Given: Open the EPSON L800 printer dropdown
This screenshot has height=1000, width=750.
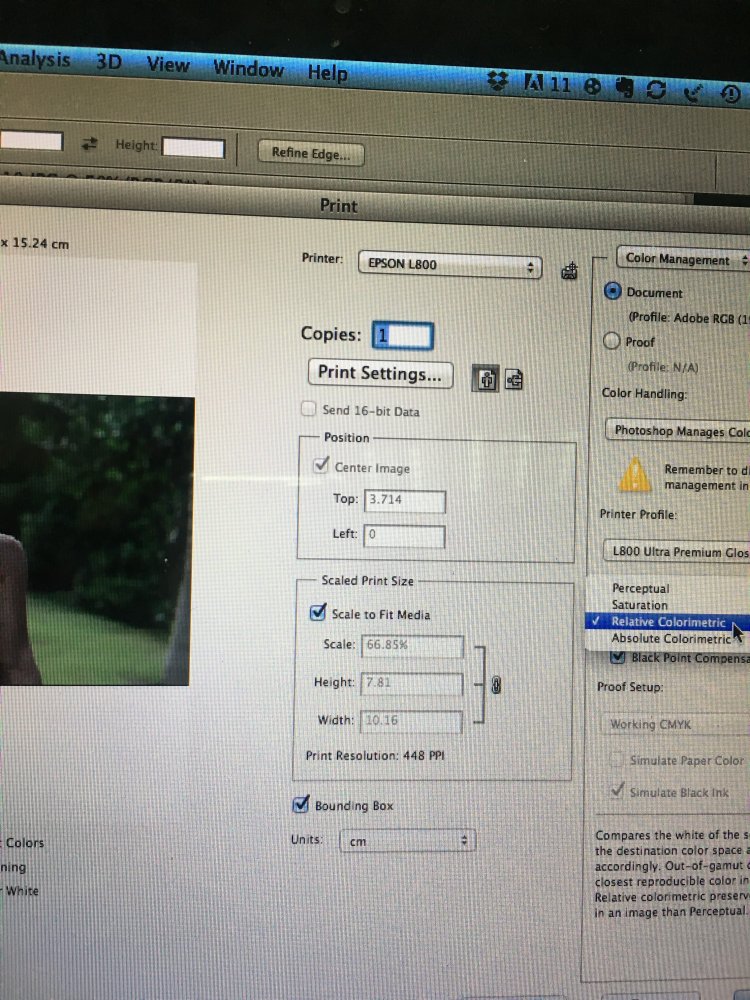Looking at the screenshot, I should [449, 266].
